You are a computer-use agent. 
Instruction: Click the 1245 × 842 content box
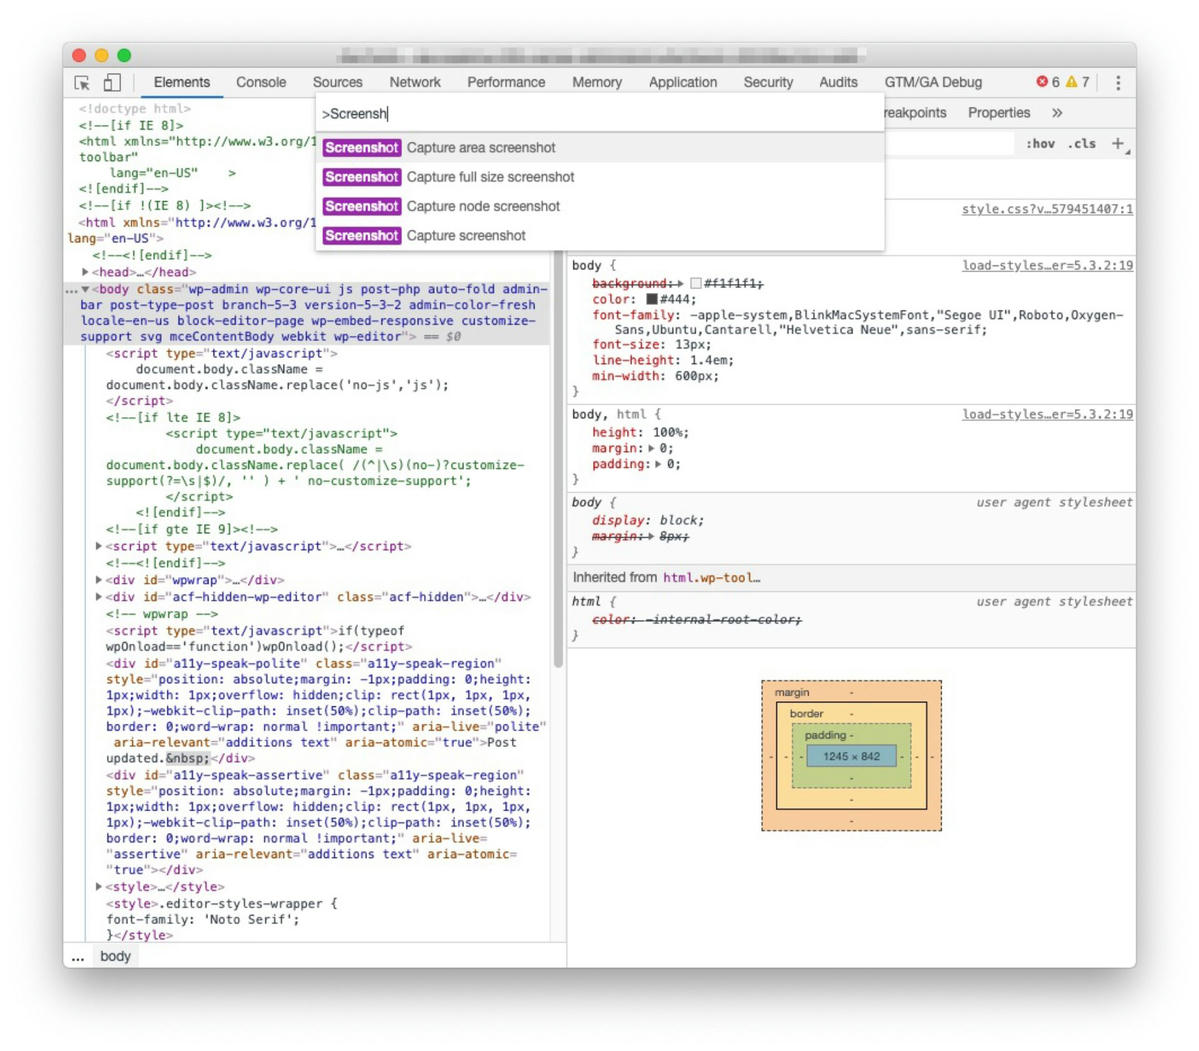pos(851,757)
